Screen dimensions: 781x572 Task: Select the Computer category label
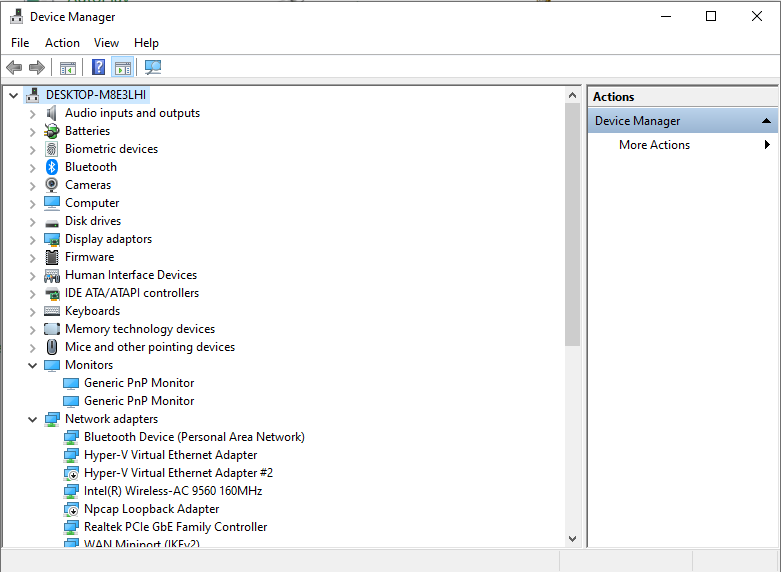(92, 203)
